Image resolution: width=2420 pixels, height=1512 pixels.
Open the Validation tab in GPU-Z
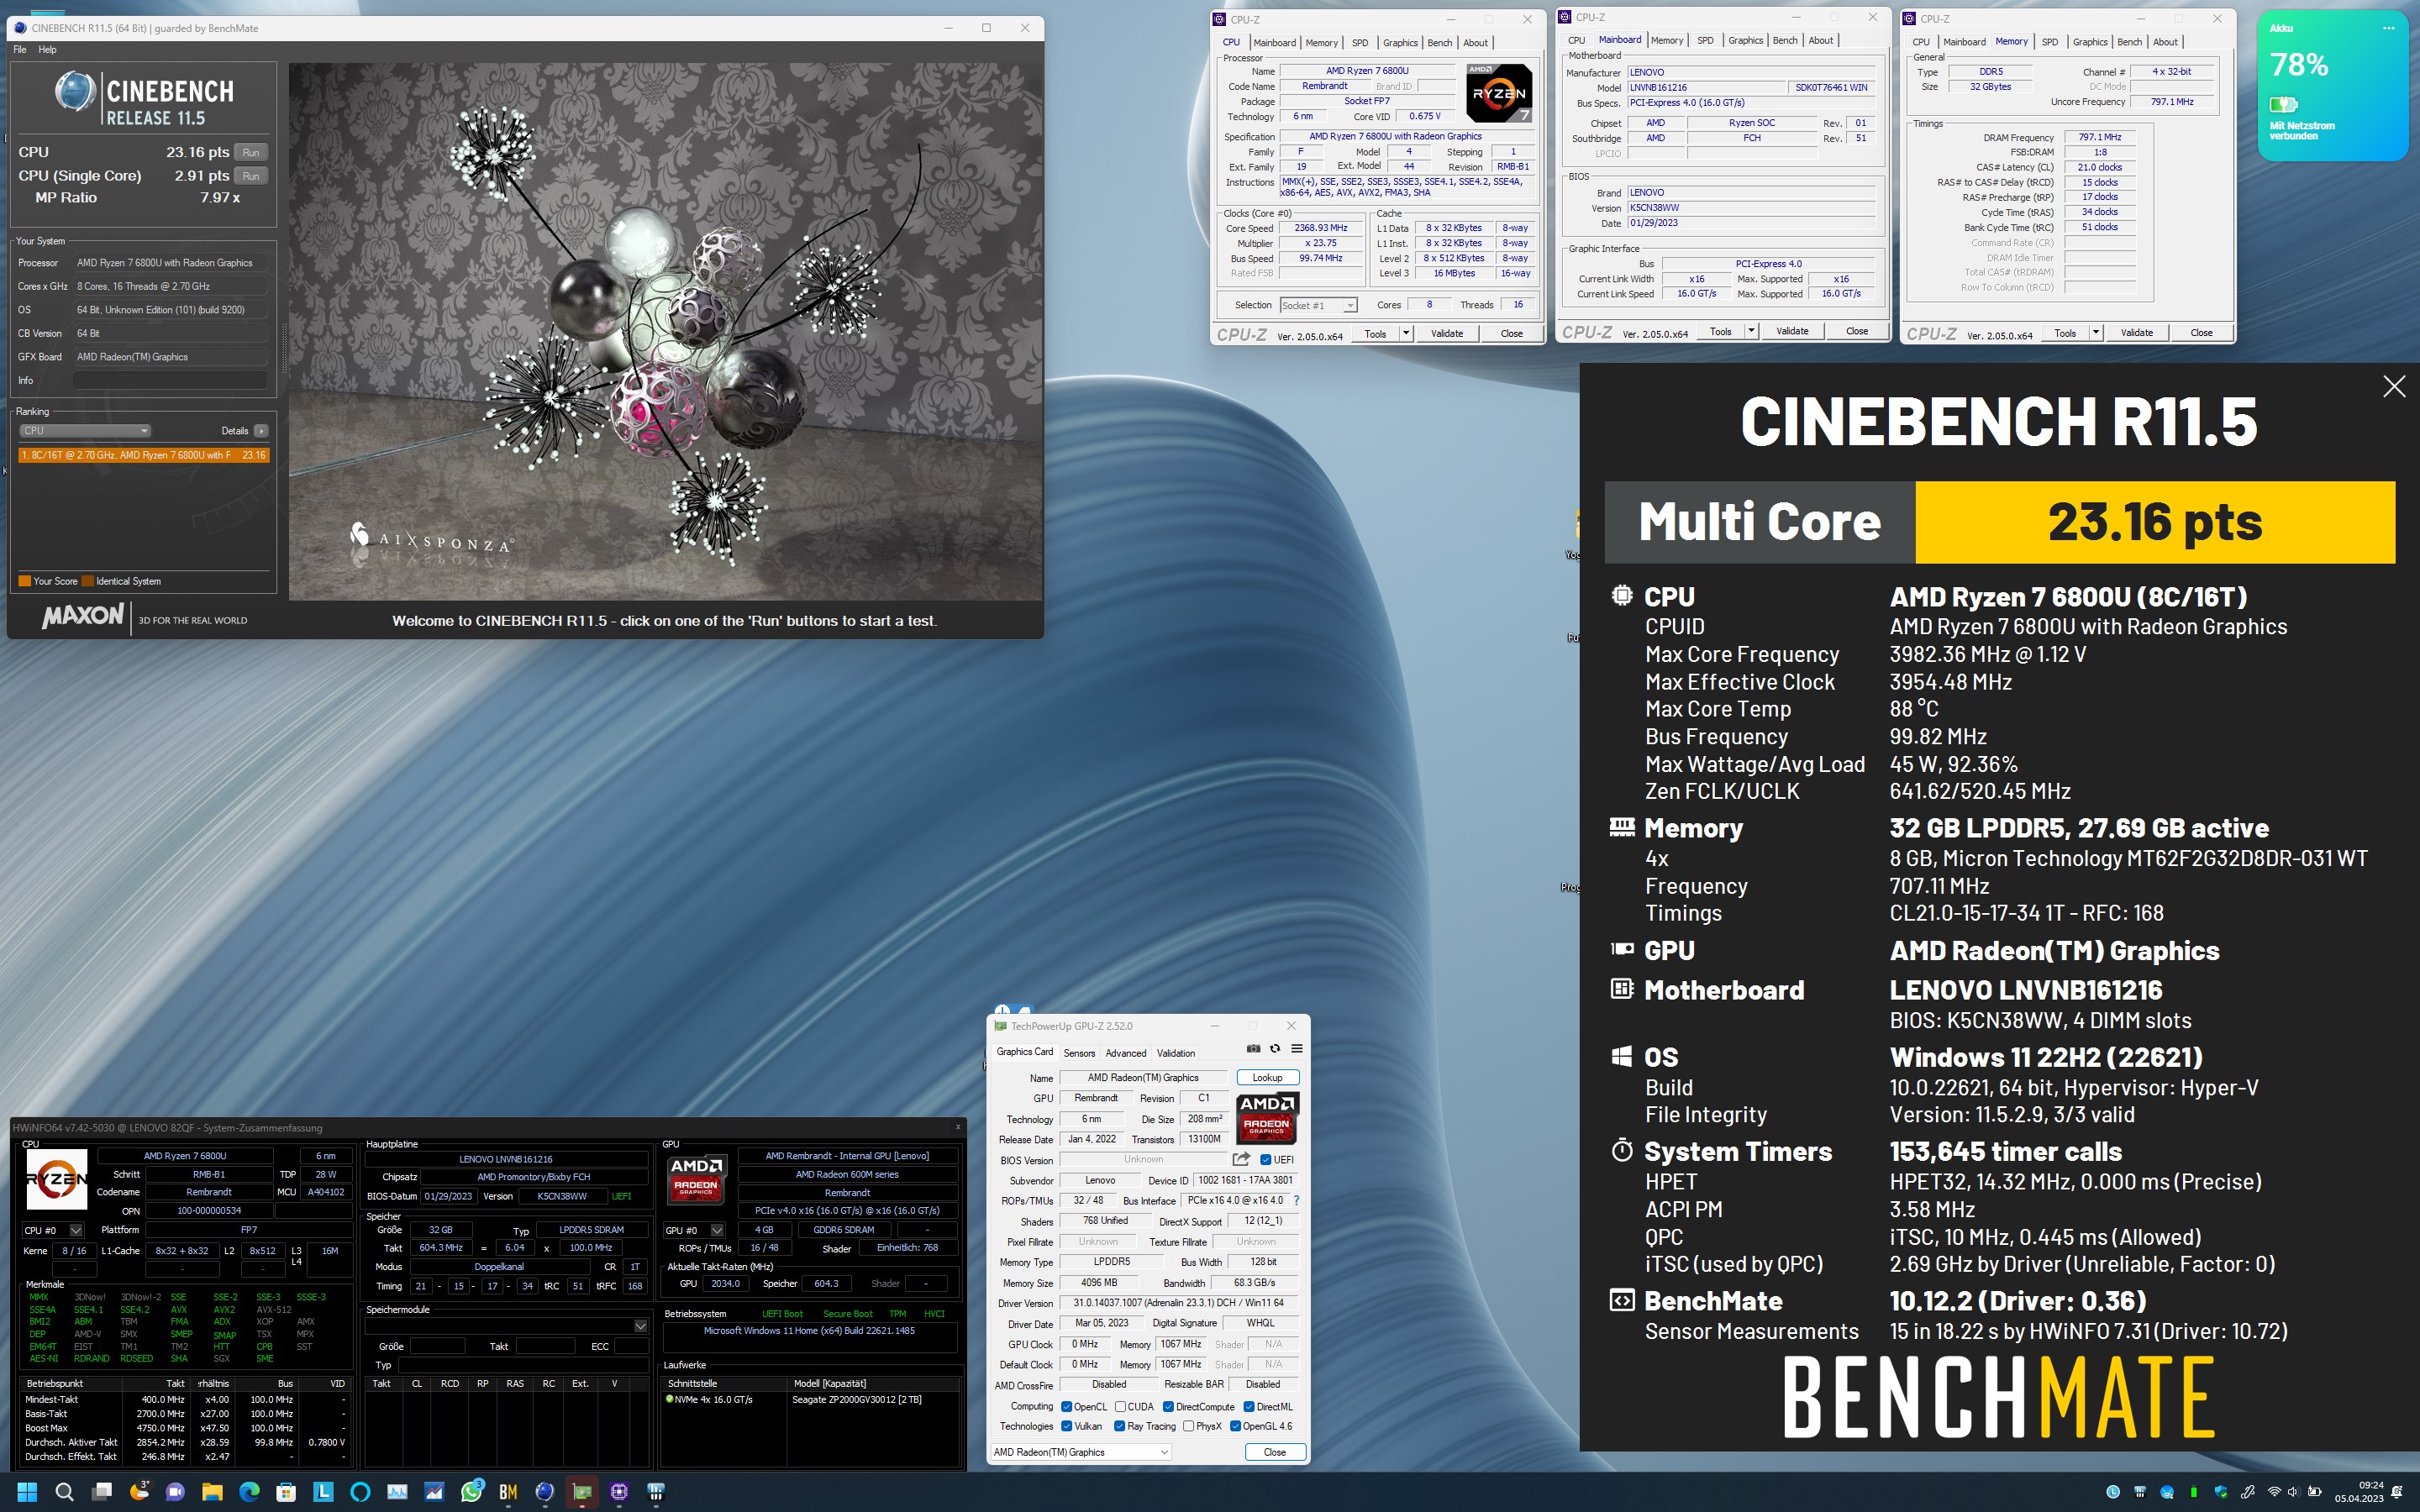(1176, 1053)
